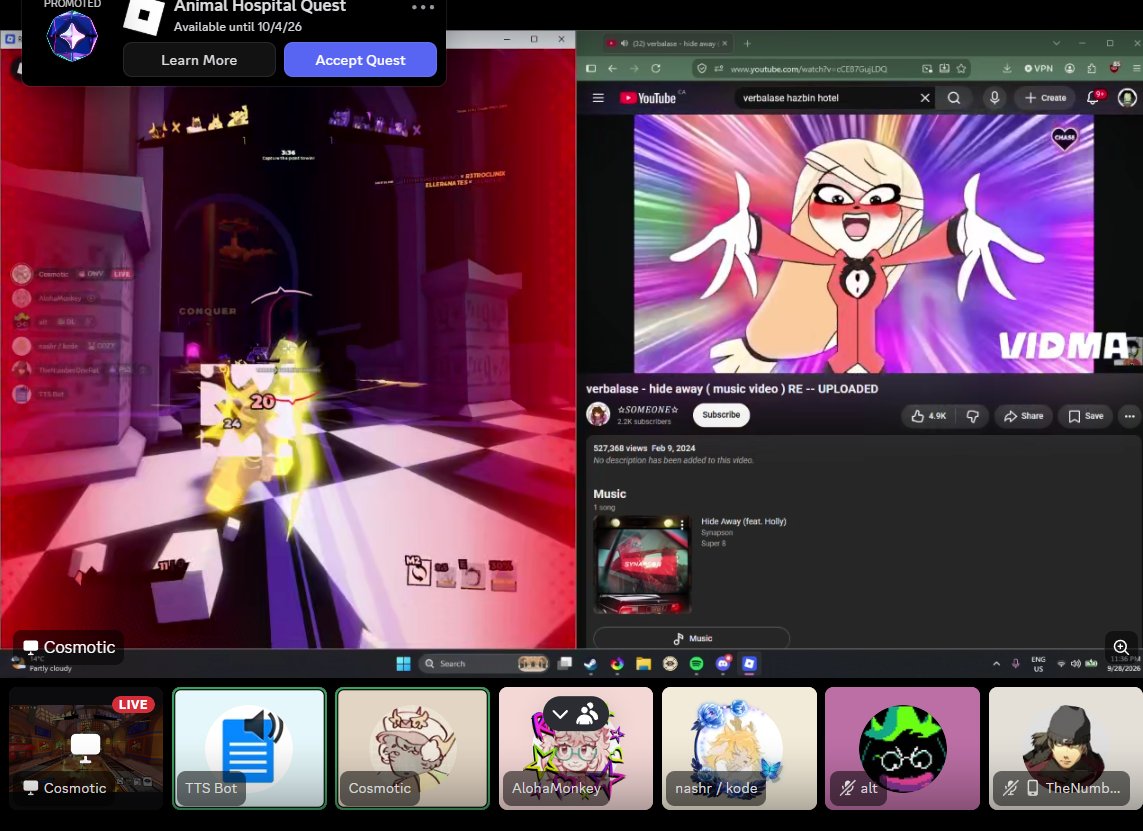Subscribe to the SOMEONE channel

(x=721, y=415)
